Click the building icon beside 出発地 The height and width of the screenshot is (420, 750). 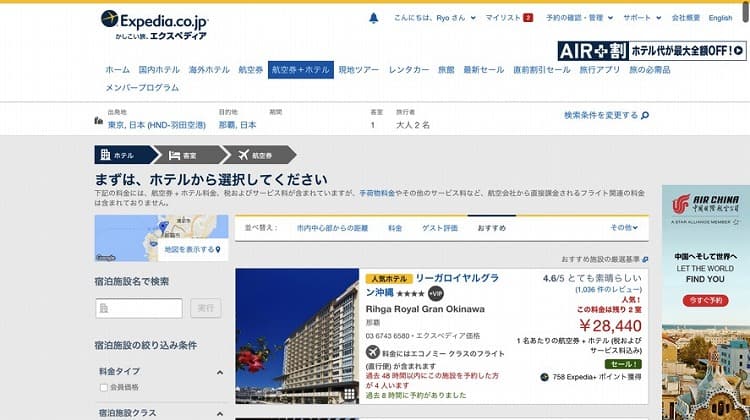tap(99, 121)
